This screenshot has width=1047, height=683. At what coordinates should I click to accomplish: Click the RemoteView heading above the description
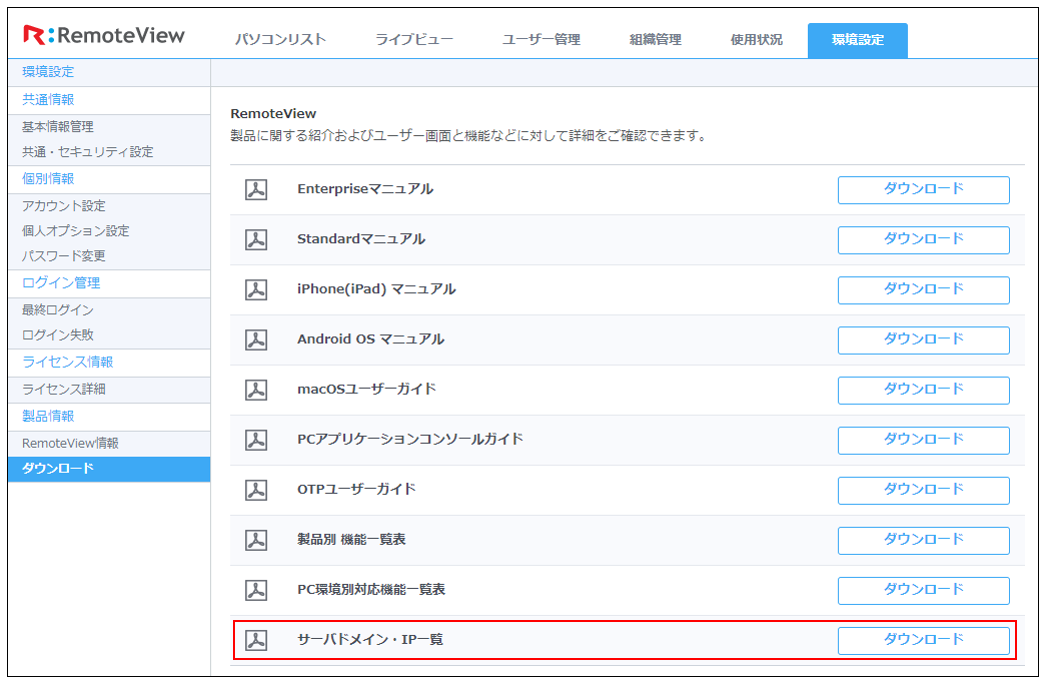273,114
